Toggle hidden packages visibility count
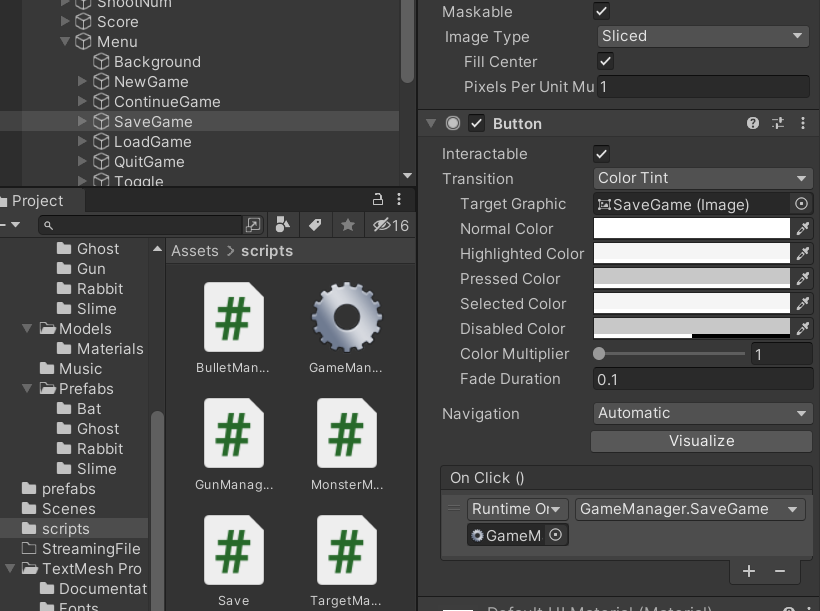The image size is (820, 611). click(x=390, y=225)
